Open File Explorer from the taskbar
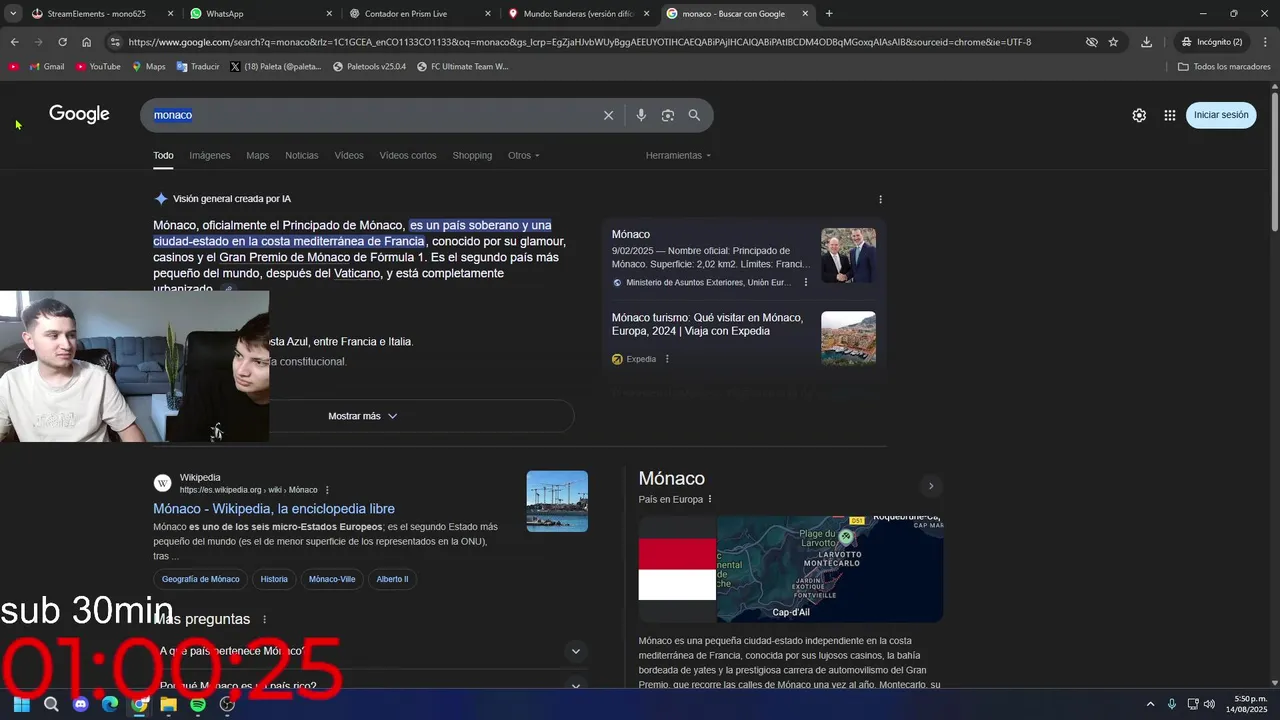The height and width of the screenshot is (720, 1280). 169,704
